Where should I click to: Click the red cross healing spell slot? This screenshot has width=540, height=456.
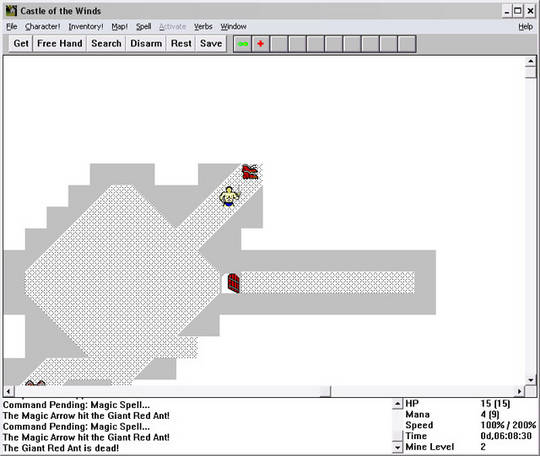coord(261,44)
